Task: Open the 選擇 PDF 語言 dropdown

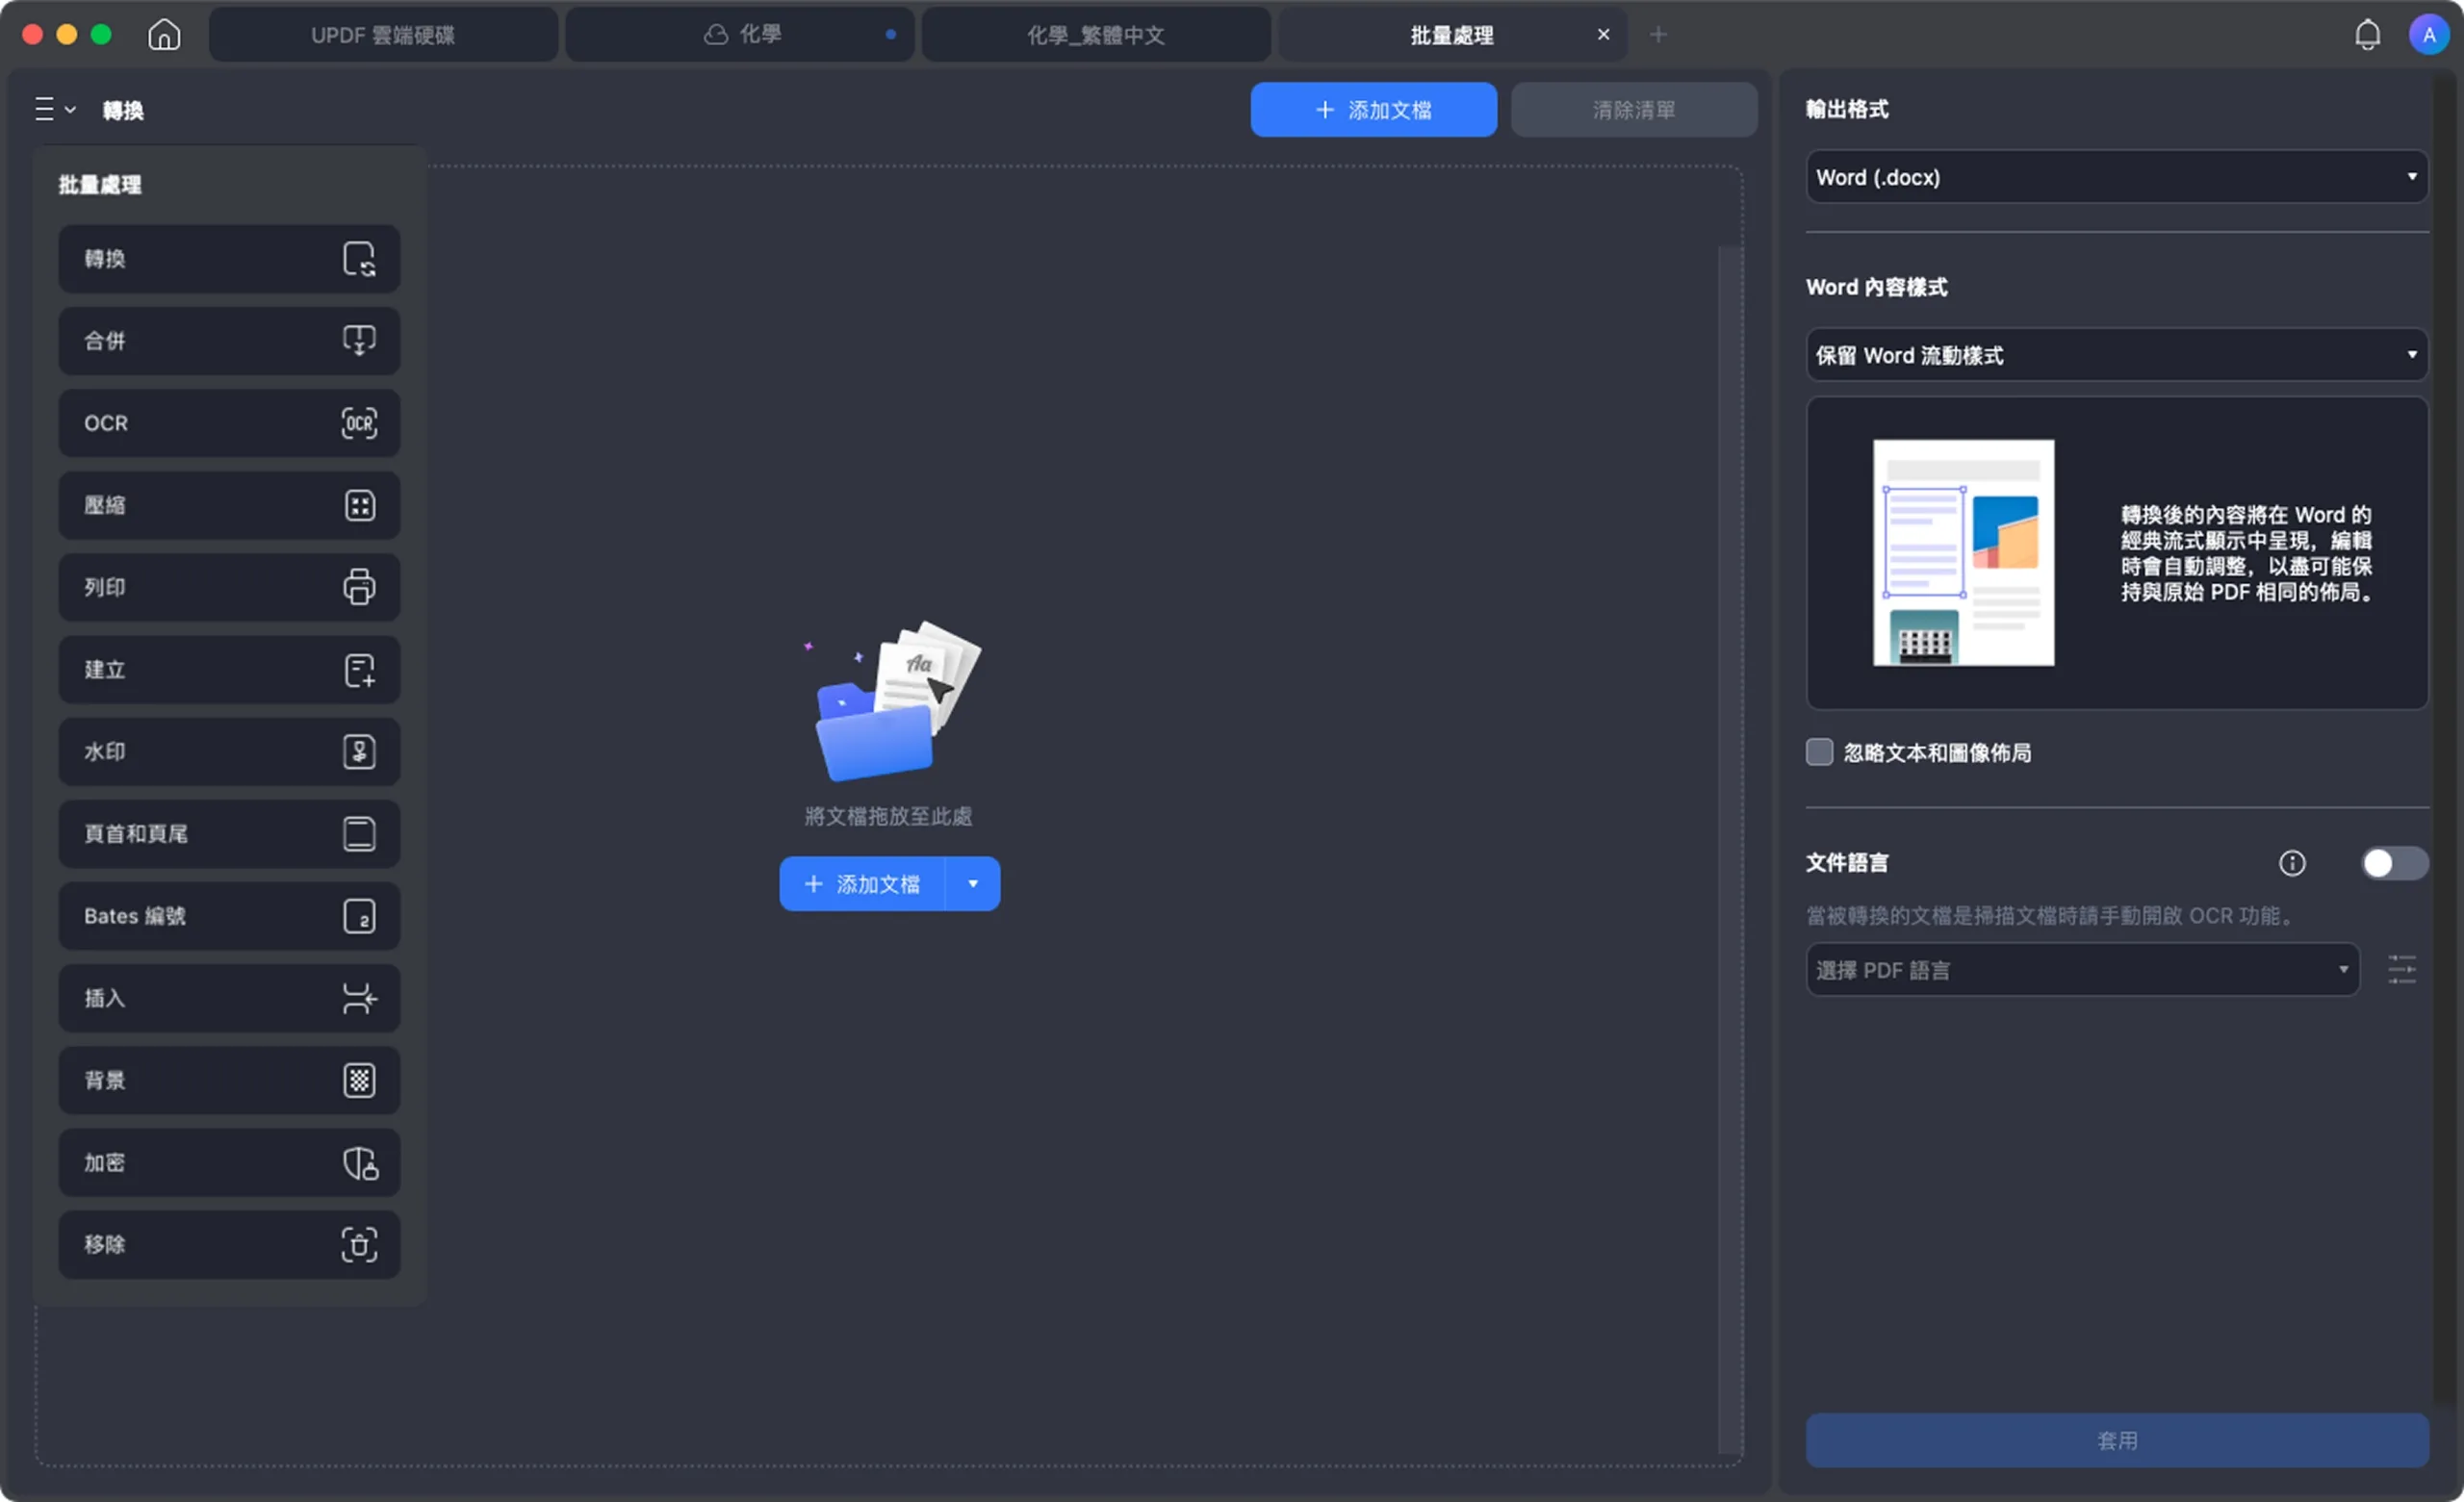Action: 2082,970
